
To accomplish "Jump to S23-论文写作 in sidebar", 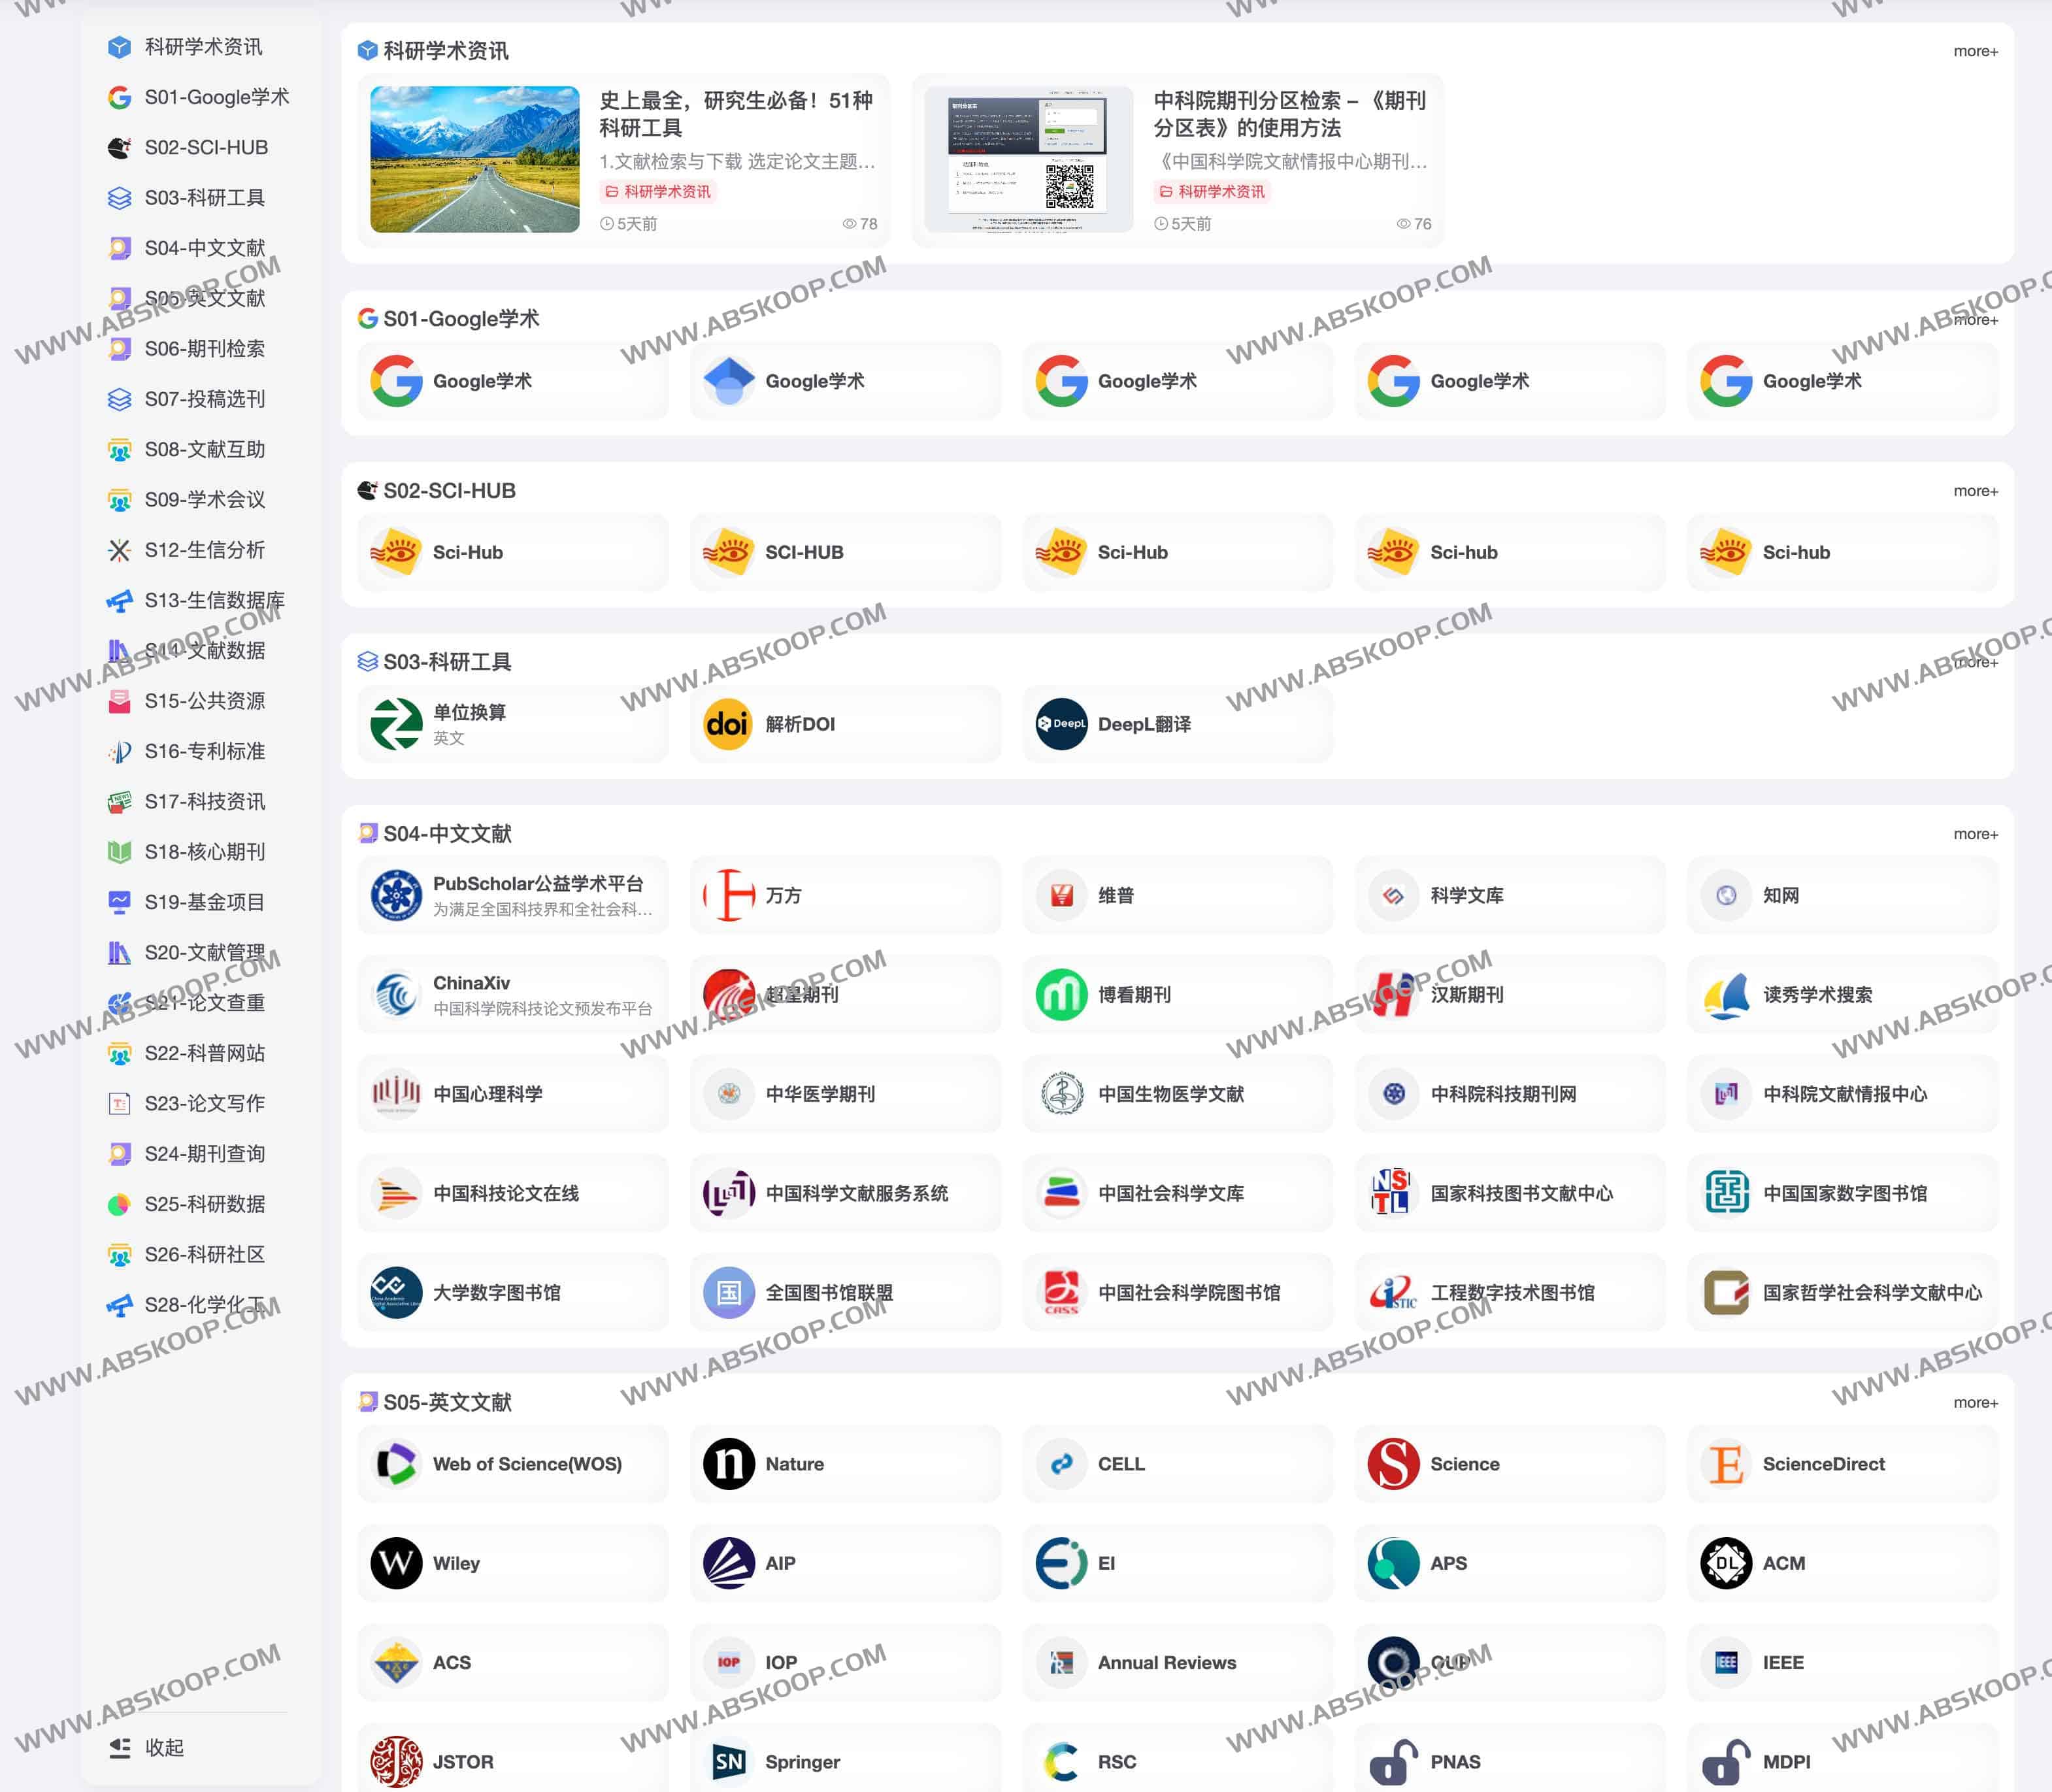I will tap(204, 1103).
